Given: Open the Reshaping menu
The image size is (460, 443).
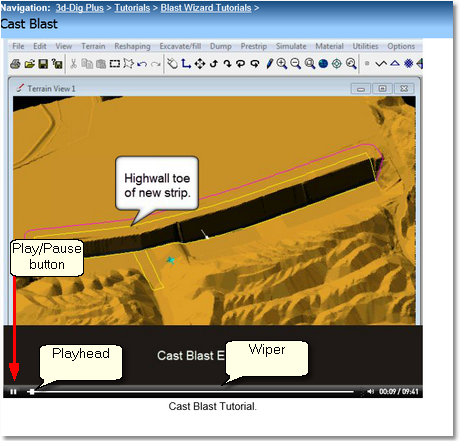Looking at the screenshot, I should pos(132,46).
